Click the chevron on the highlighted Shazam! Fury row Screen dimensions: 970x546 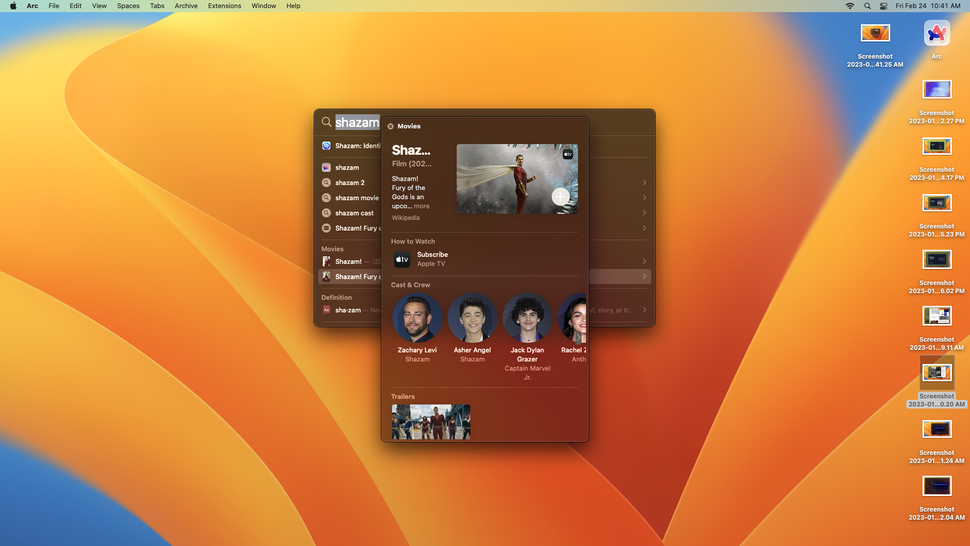click(x=644, y=276)
